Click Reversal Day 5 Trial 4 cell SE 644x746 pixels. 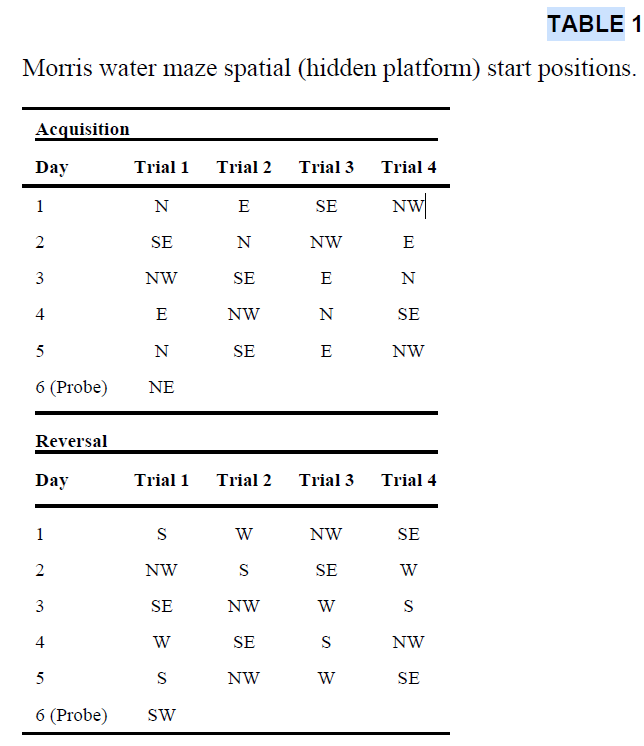point(408,678)
